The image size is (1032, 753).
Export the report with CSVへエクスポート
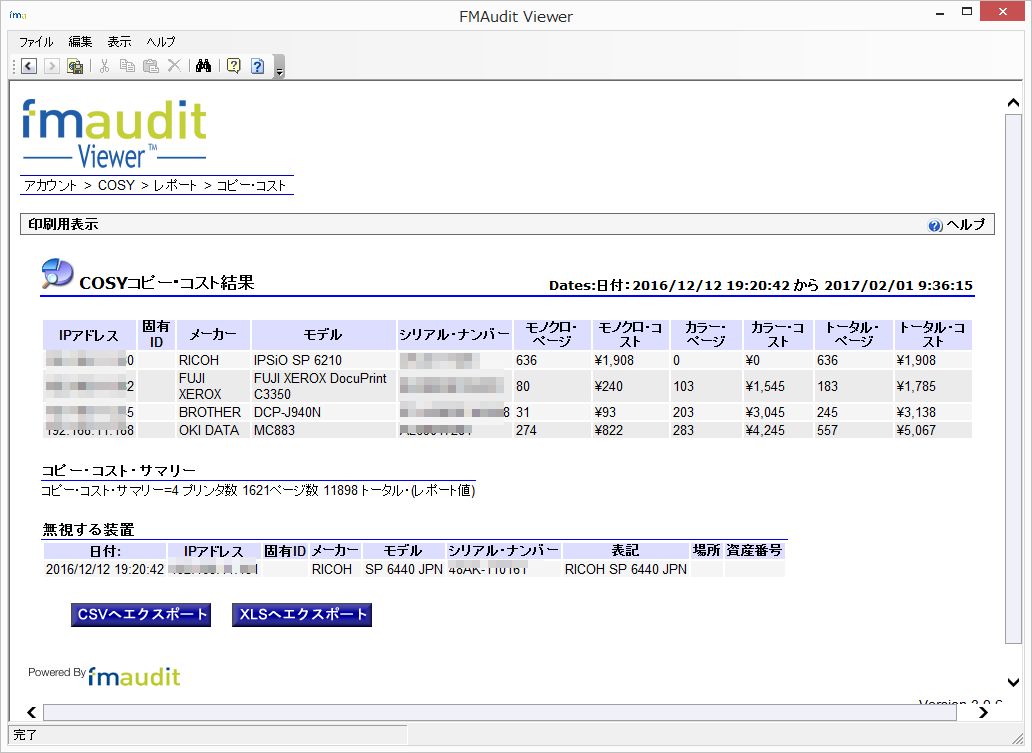tap(141, 615)
